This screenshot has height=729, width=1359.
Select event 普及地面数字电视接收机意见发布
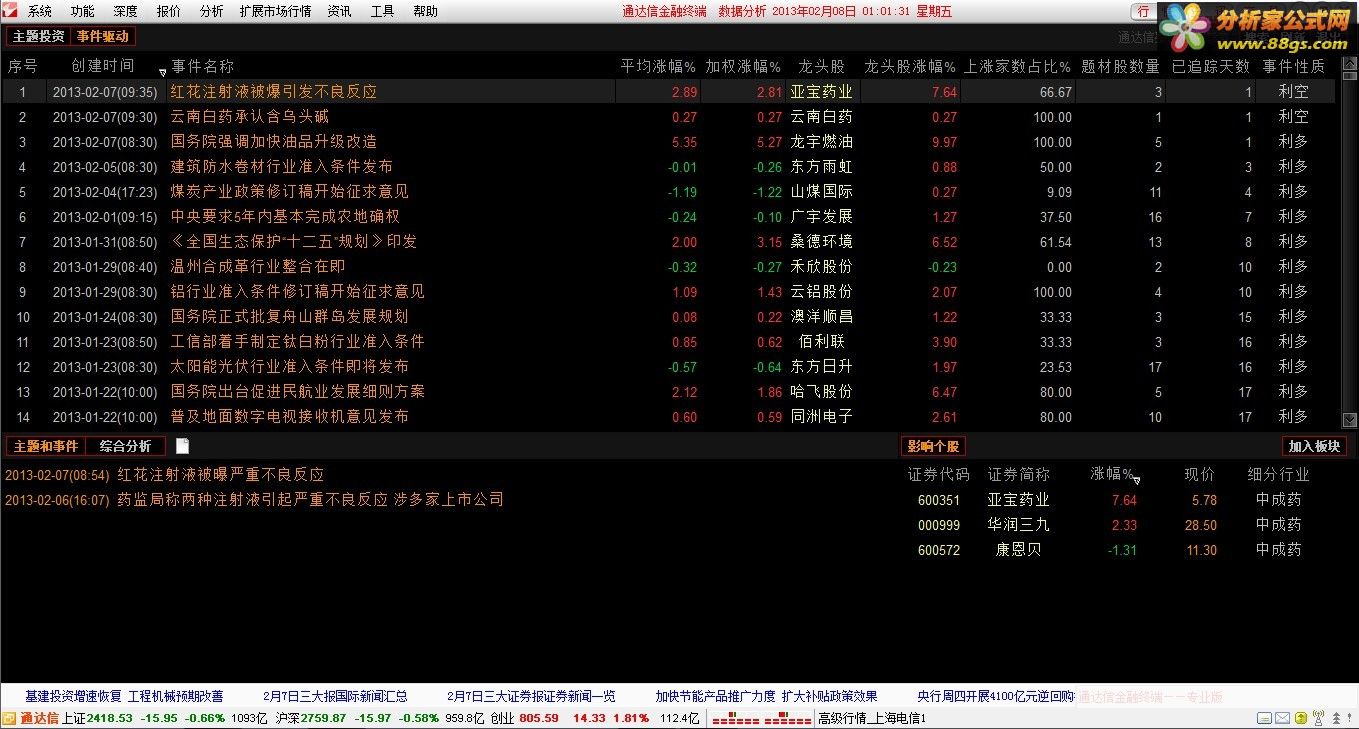point(290,416)
